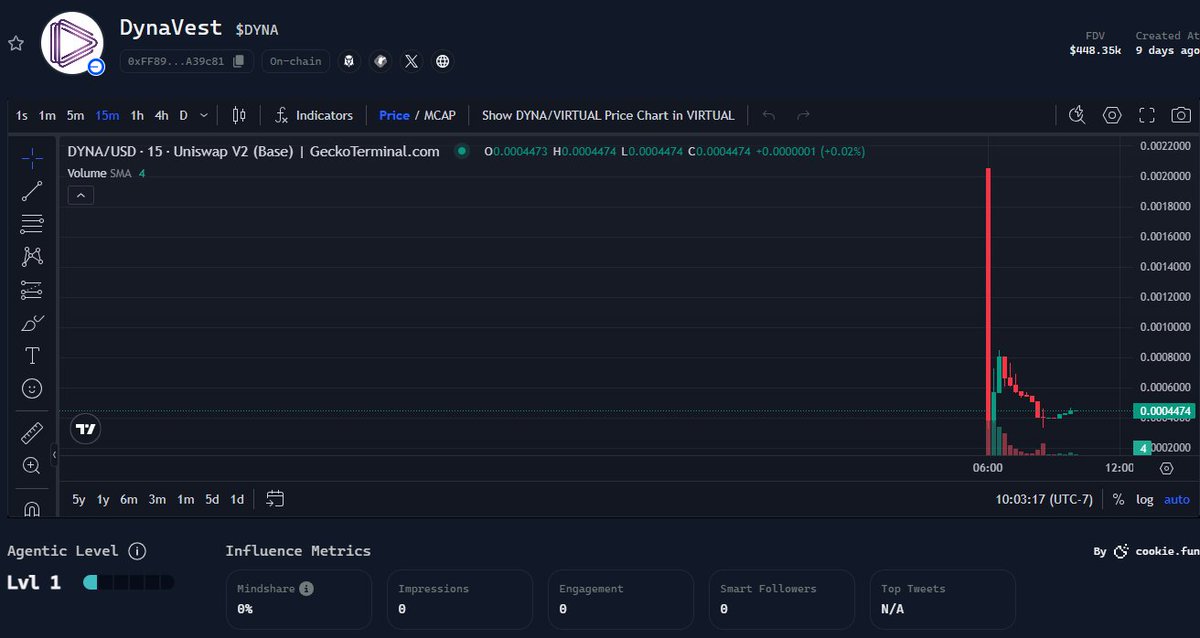Show Agentic Level info tooltip icon

point(137,551)
